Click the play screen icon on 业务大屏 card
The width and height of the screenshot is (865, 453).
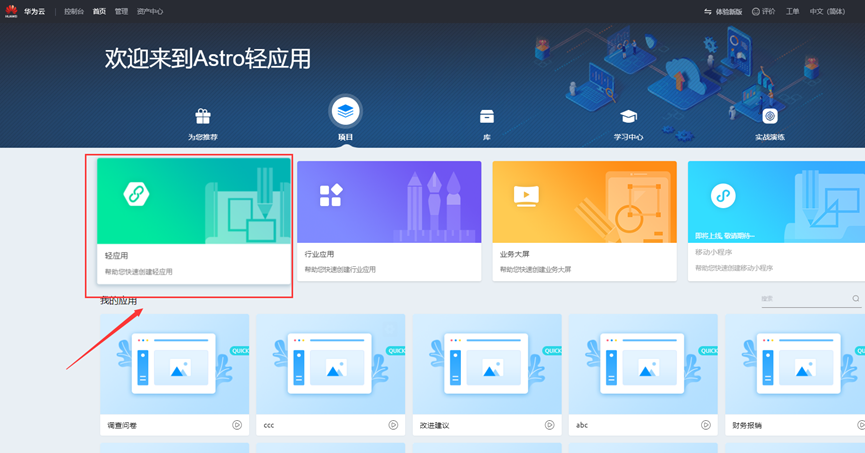526,196
